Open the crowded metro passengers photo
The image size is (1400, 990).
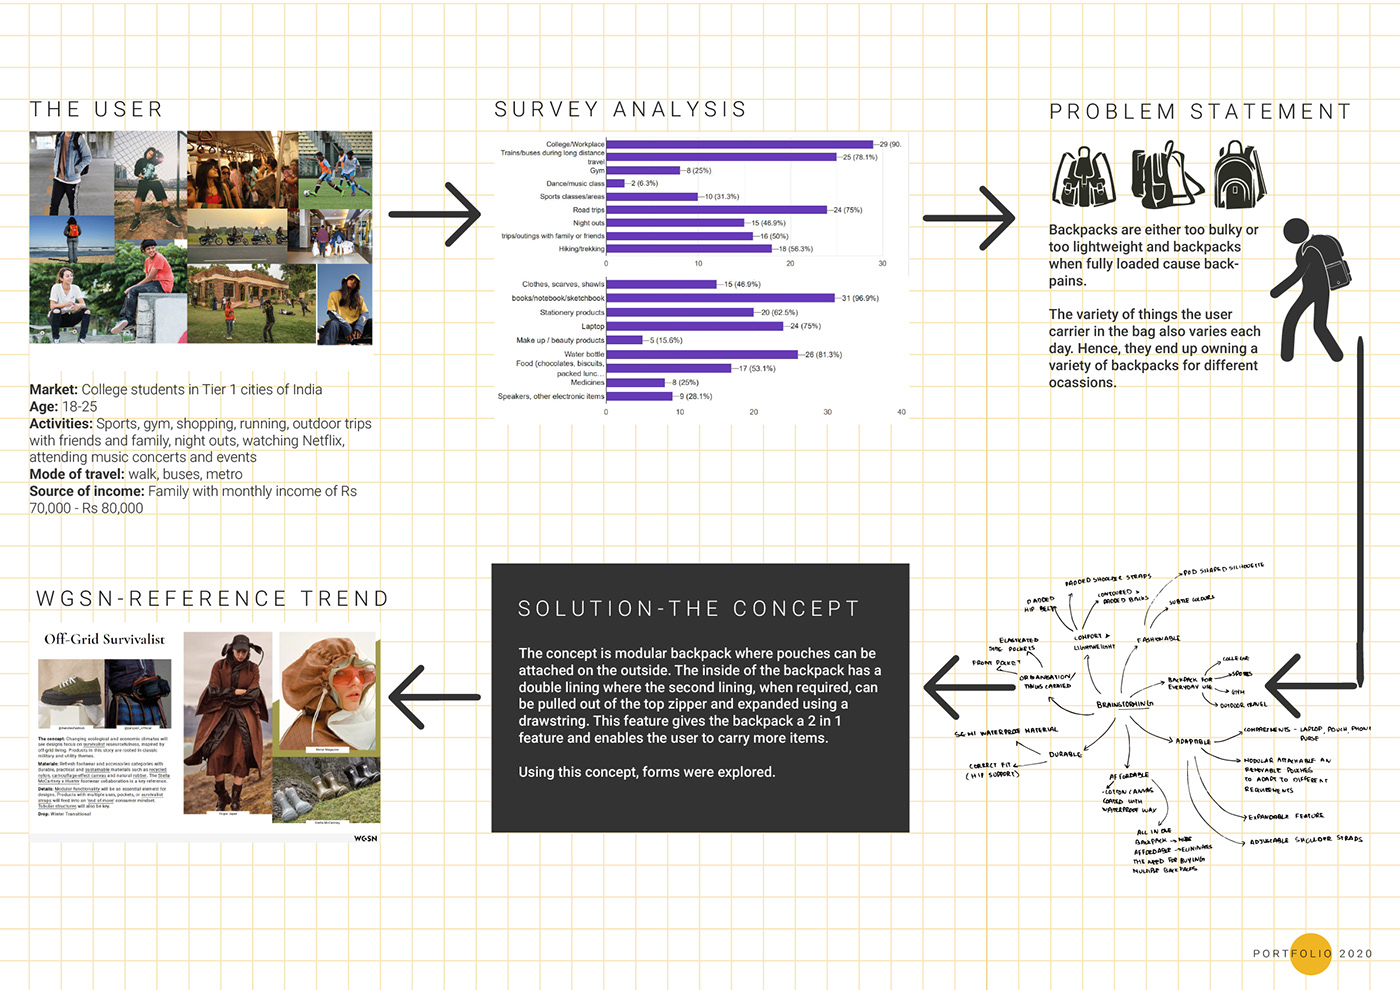point(242,169)
